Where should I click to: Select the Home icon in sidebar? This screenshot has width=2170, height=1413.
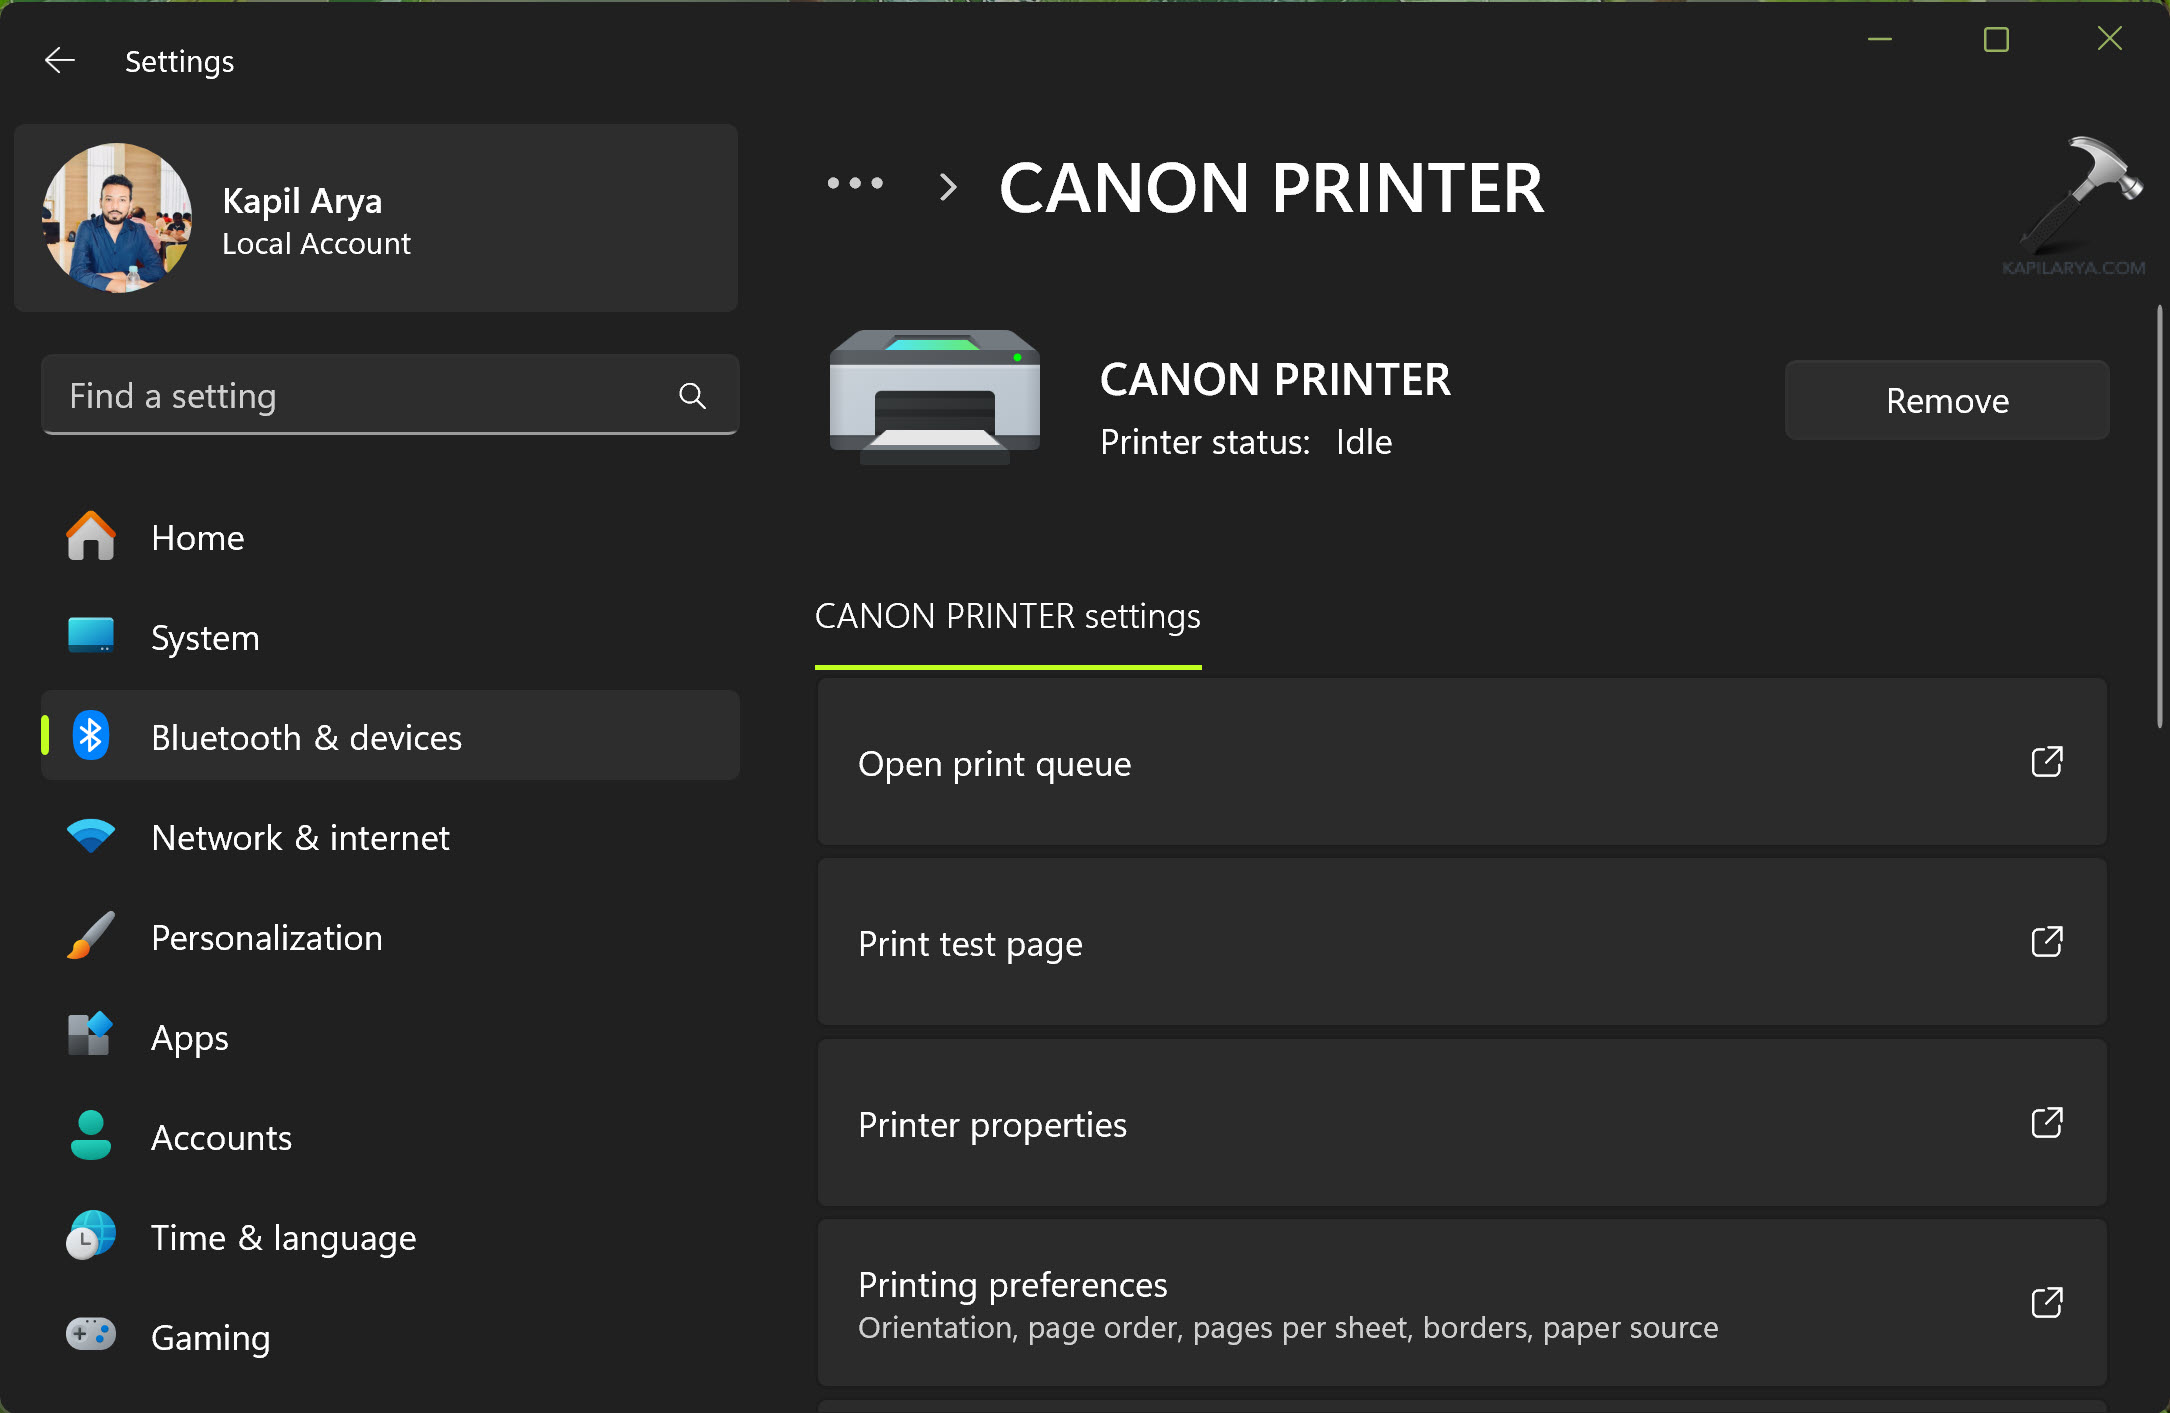tap(90, 537)
